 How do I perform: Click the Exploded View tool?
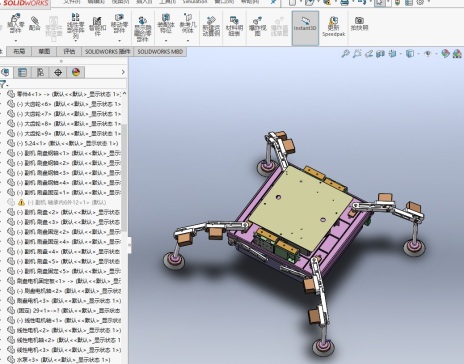click(257, 26)
